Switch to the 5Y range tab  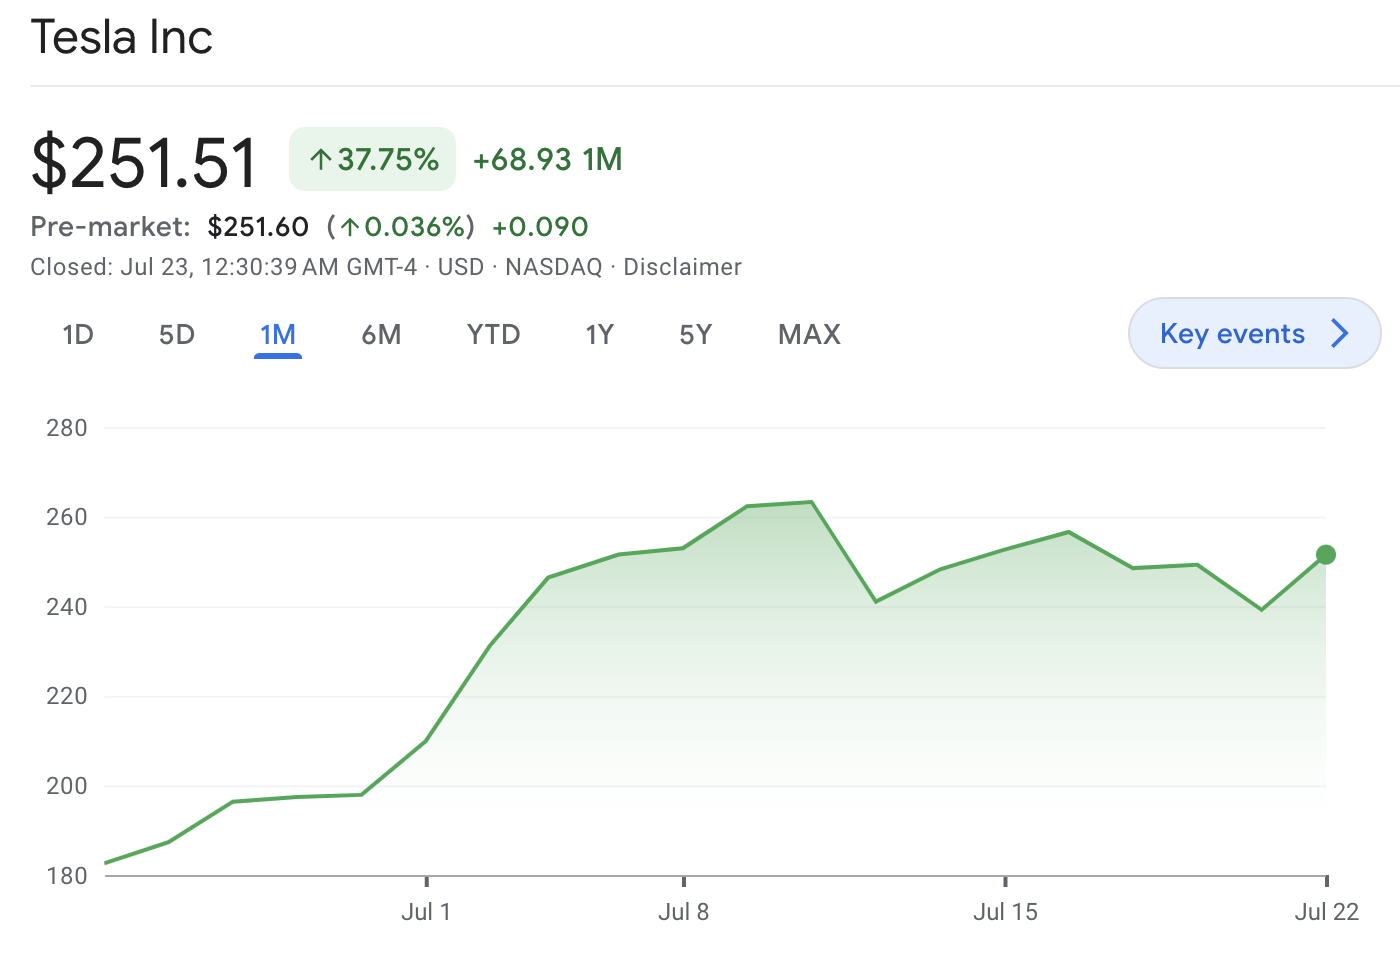click(x=695, y=335)
